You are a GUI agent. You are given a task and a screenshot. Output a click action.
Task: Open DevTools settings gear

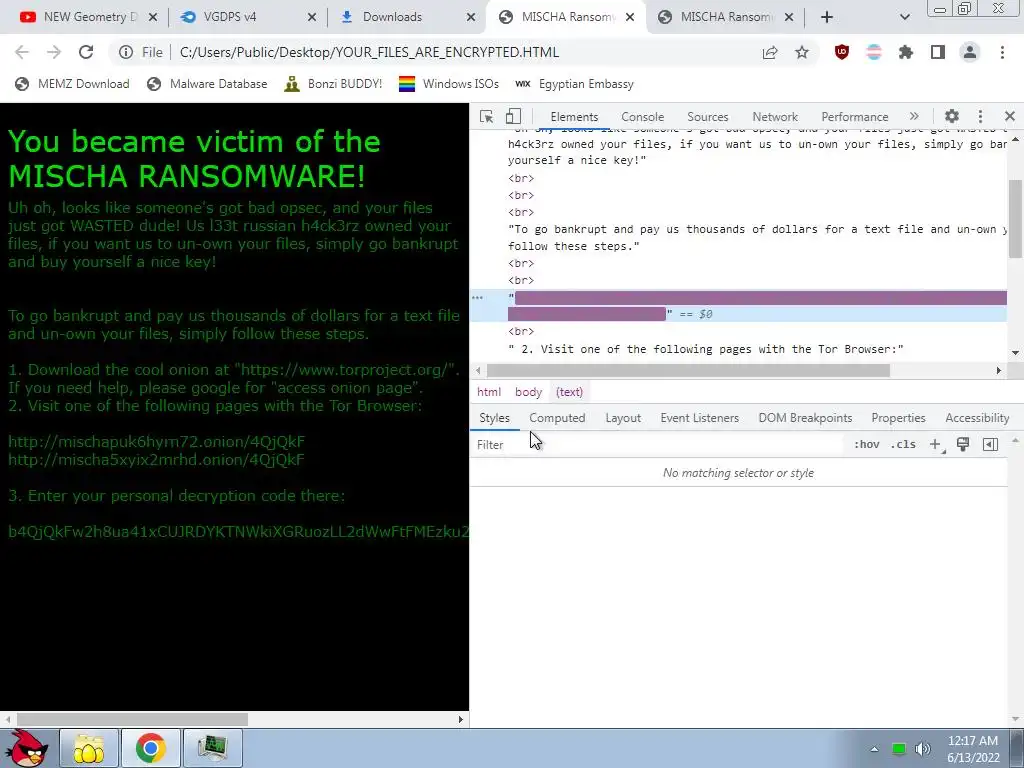[x=952, y=116]
